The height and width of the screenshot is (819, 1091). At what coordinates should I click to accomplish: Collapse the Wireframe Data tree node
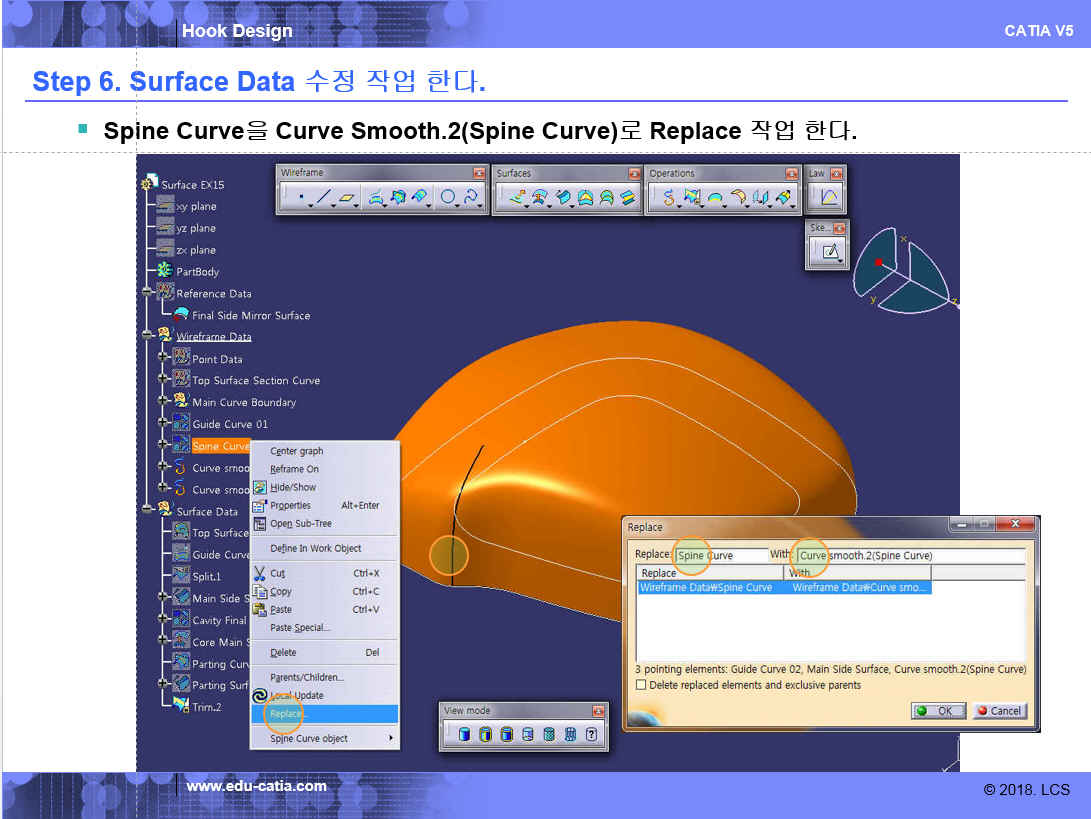149,337
